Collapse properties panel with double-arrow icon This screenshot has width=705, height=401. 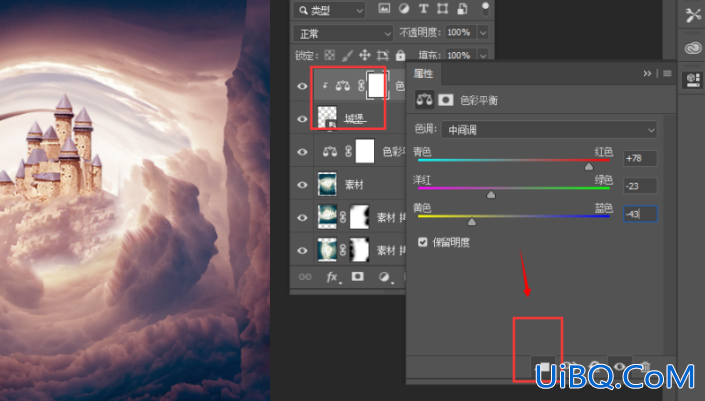(x=647, y=74)
